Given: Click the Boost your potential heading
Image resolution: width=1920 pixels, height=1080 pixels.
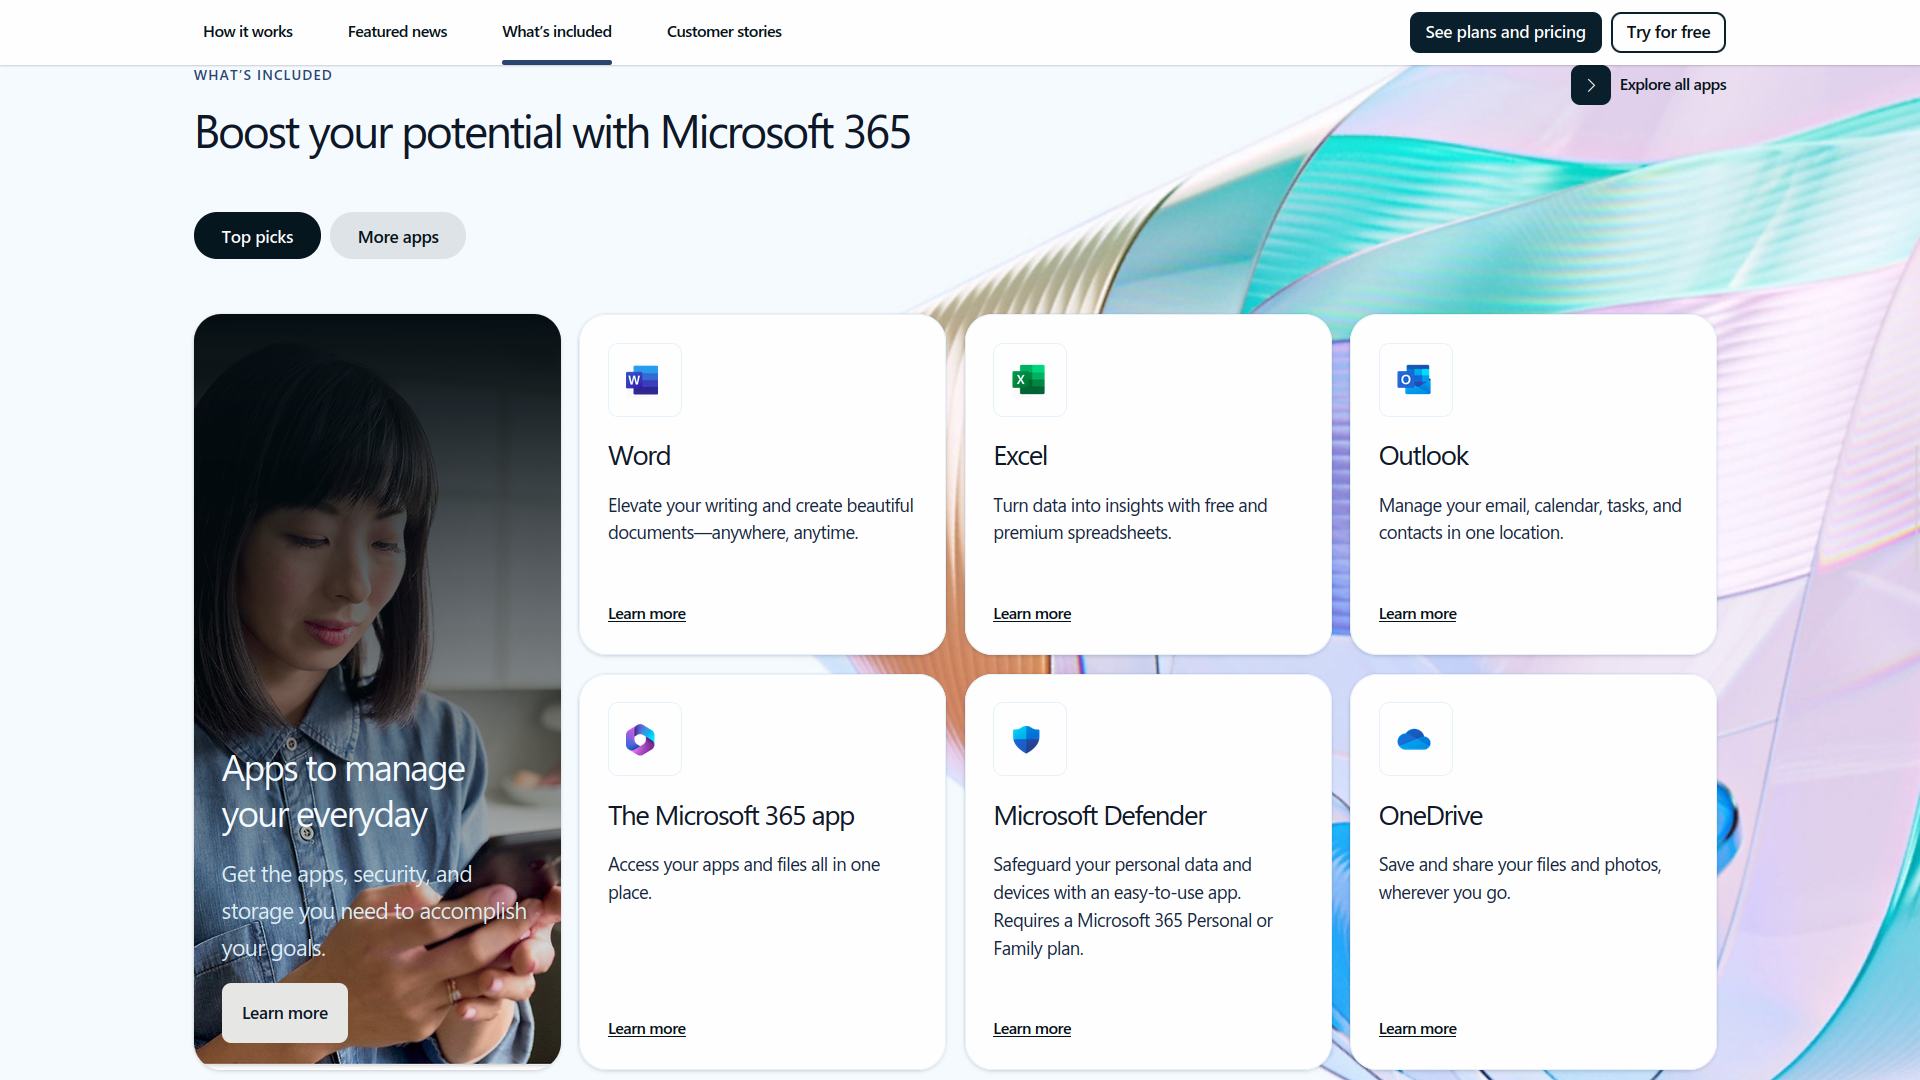Looking at the screenshot, I should pos(552,133).
